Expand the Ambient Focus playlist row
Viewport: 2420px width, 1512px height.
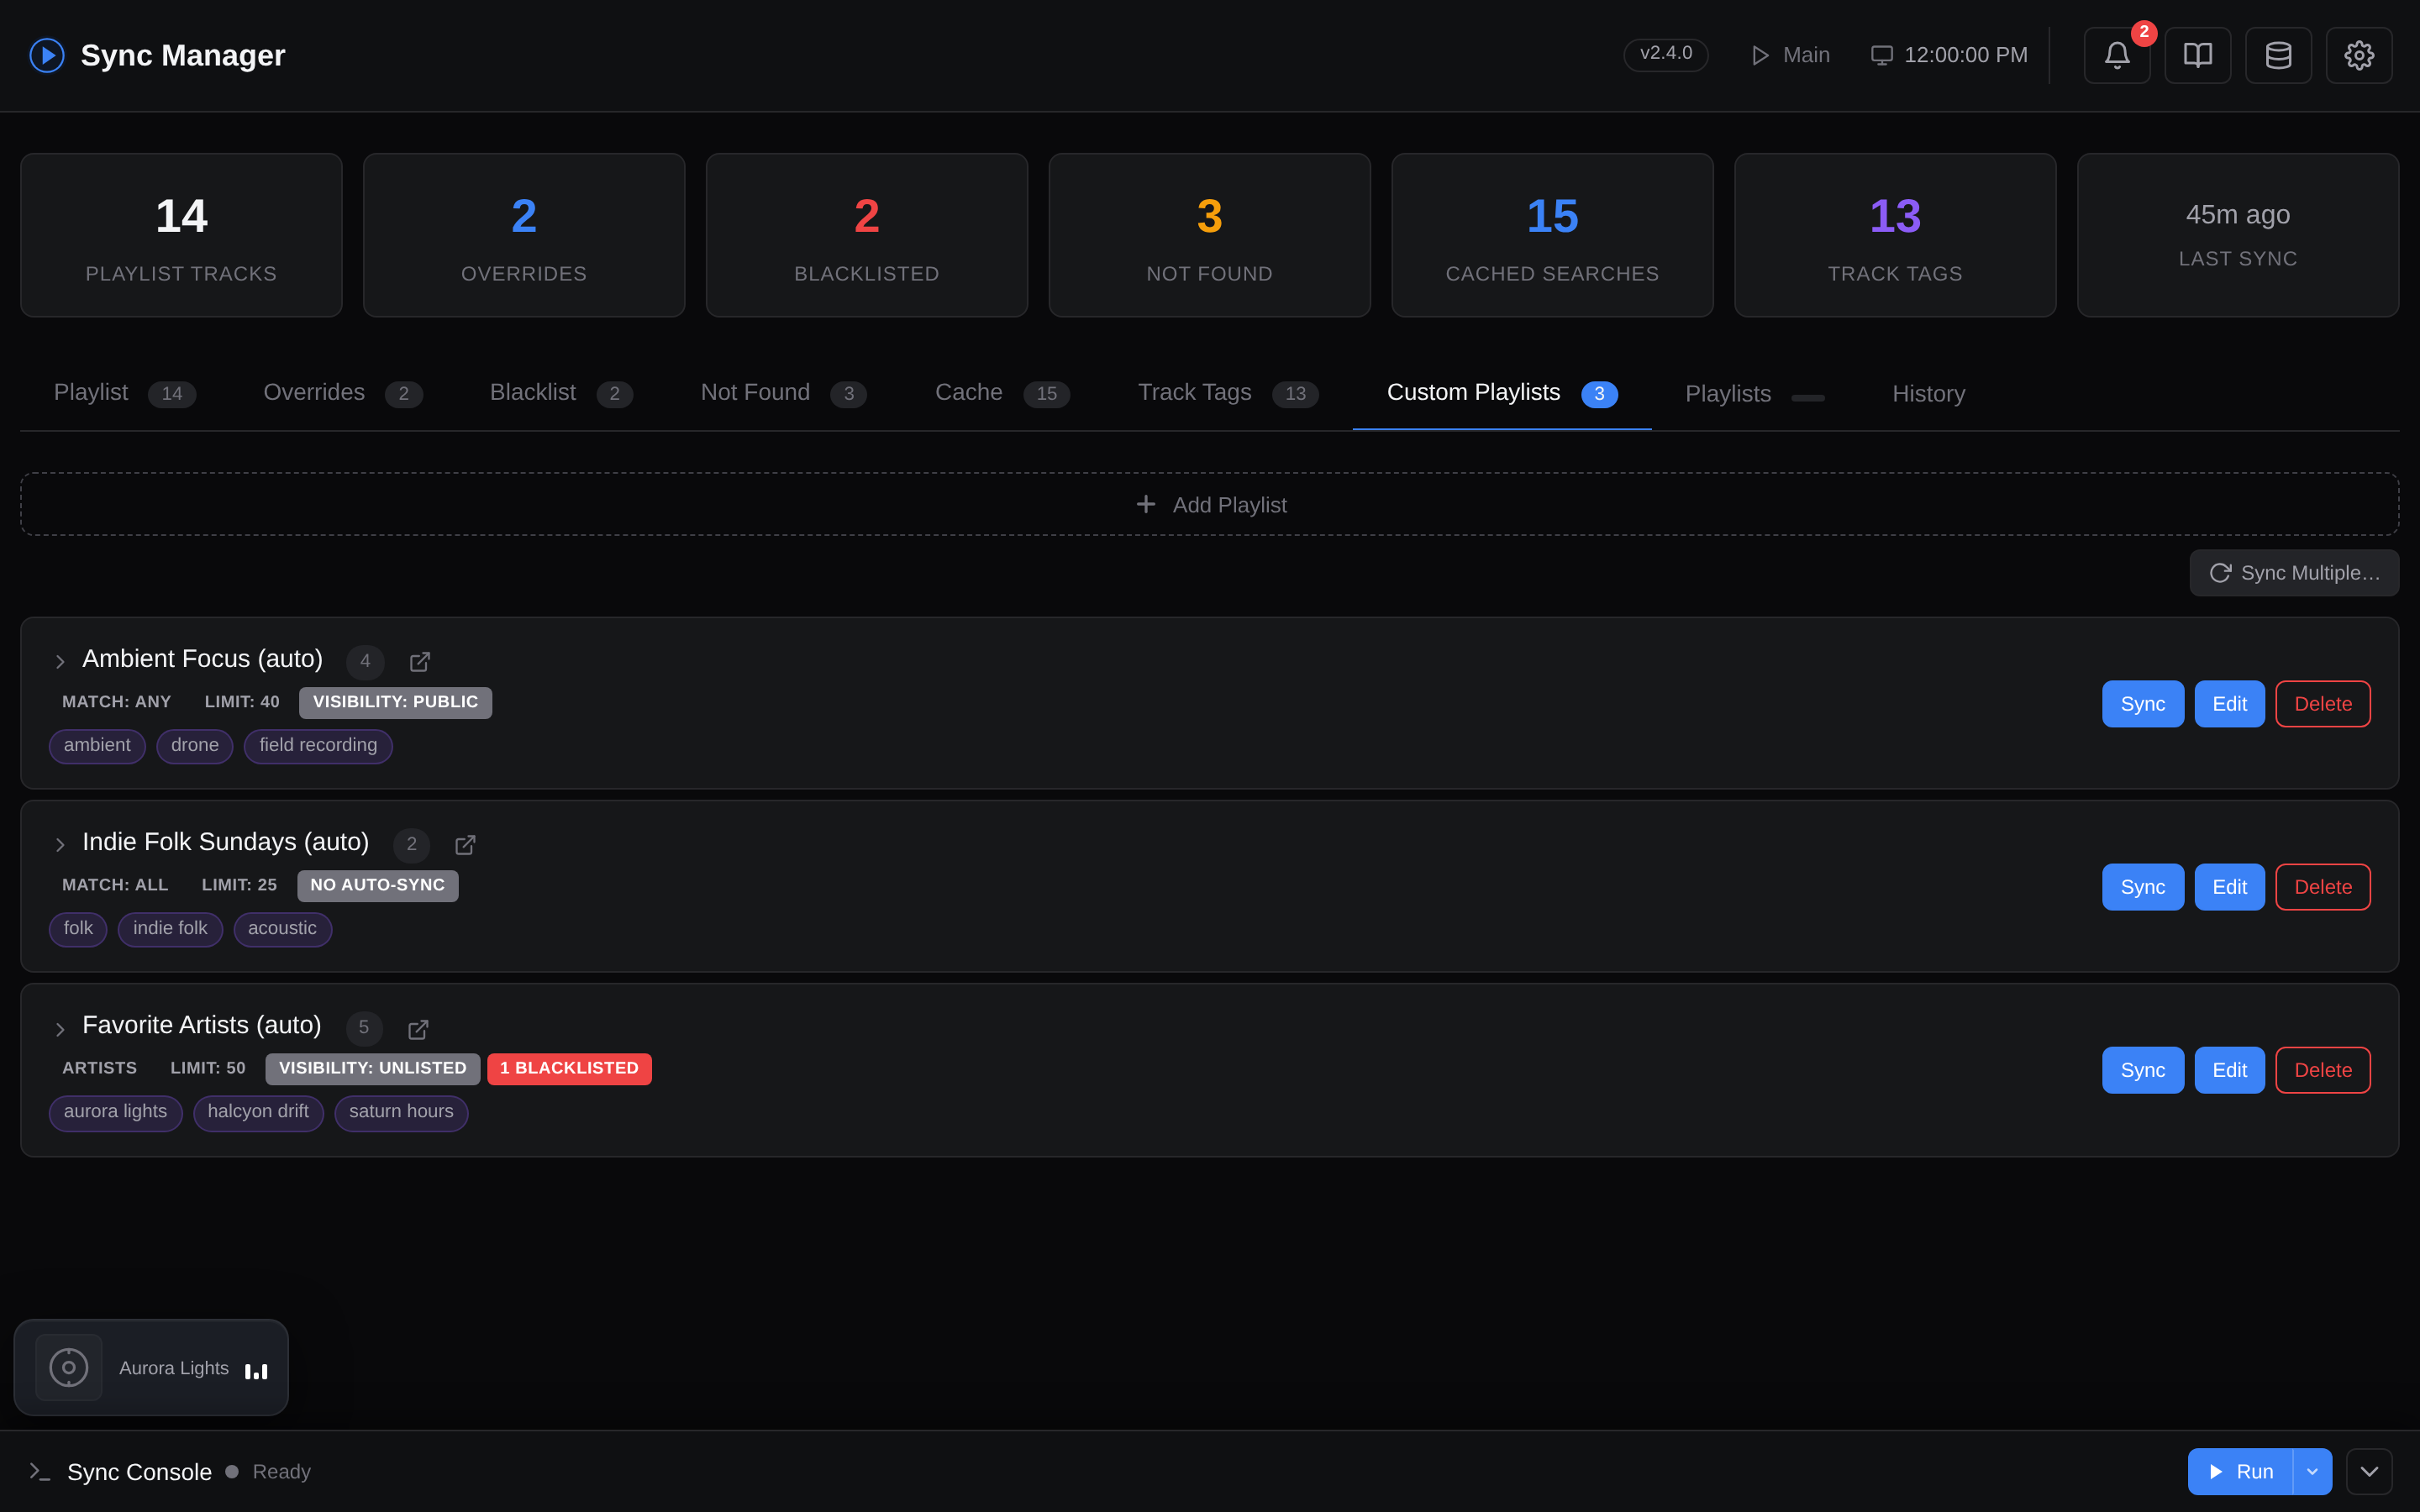[x=60, y=661]
